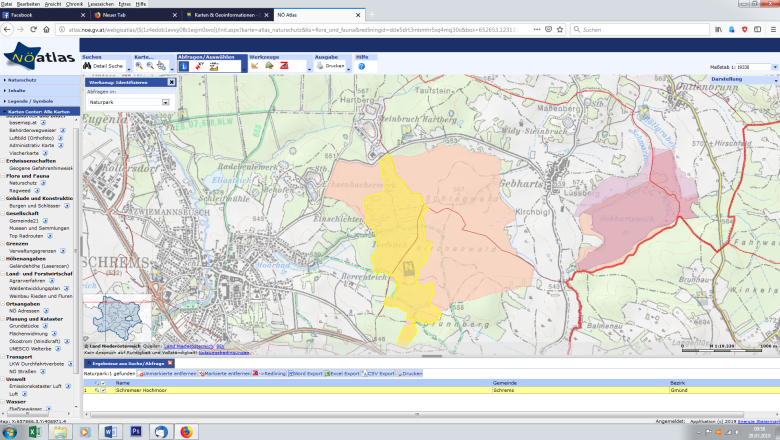Switch to Karten & Geoinformationen tab

(x=226, y=15)
